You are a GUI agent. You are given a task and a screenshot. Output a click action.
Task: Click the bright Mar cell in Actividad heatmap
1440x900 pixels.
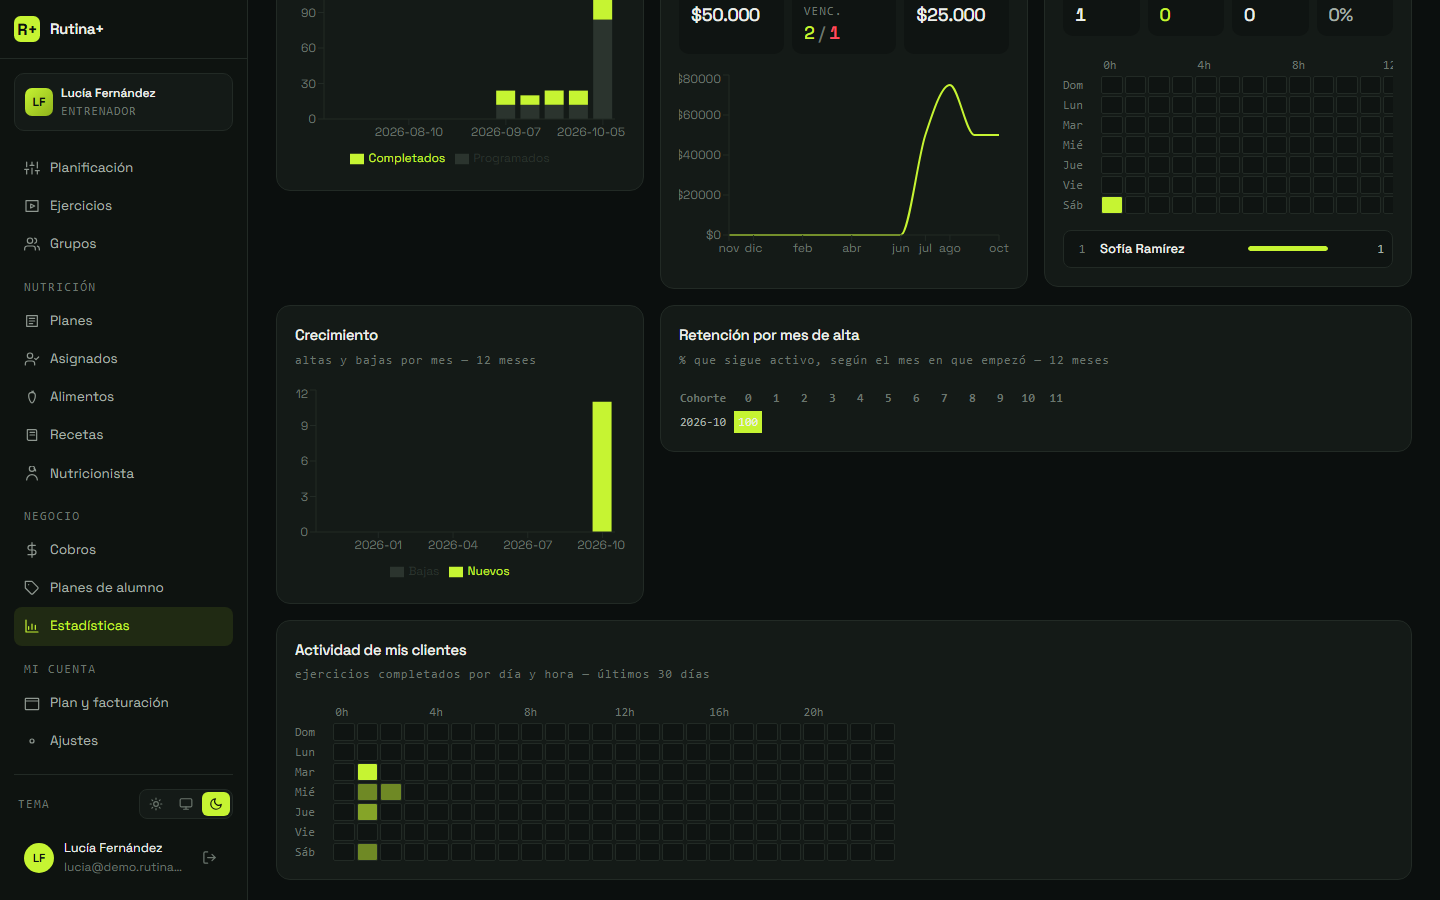click(368, 772)
